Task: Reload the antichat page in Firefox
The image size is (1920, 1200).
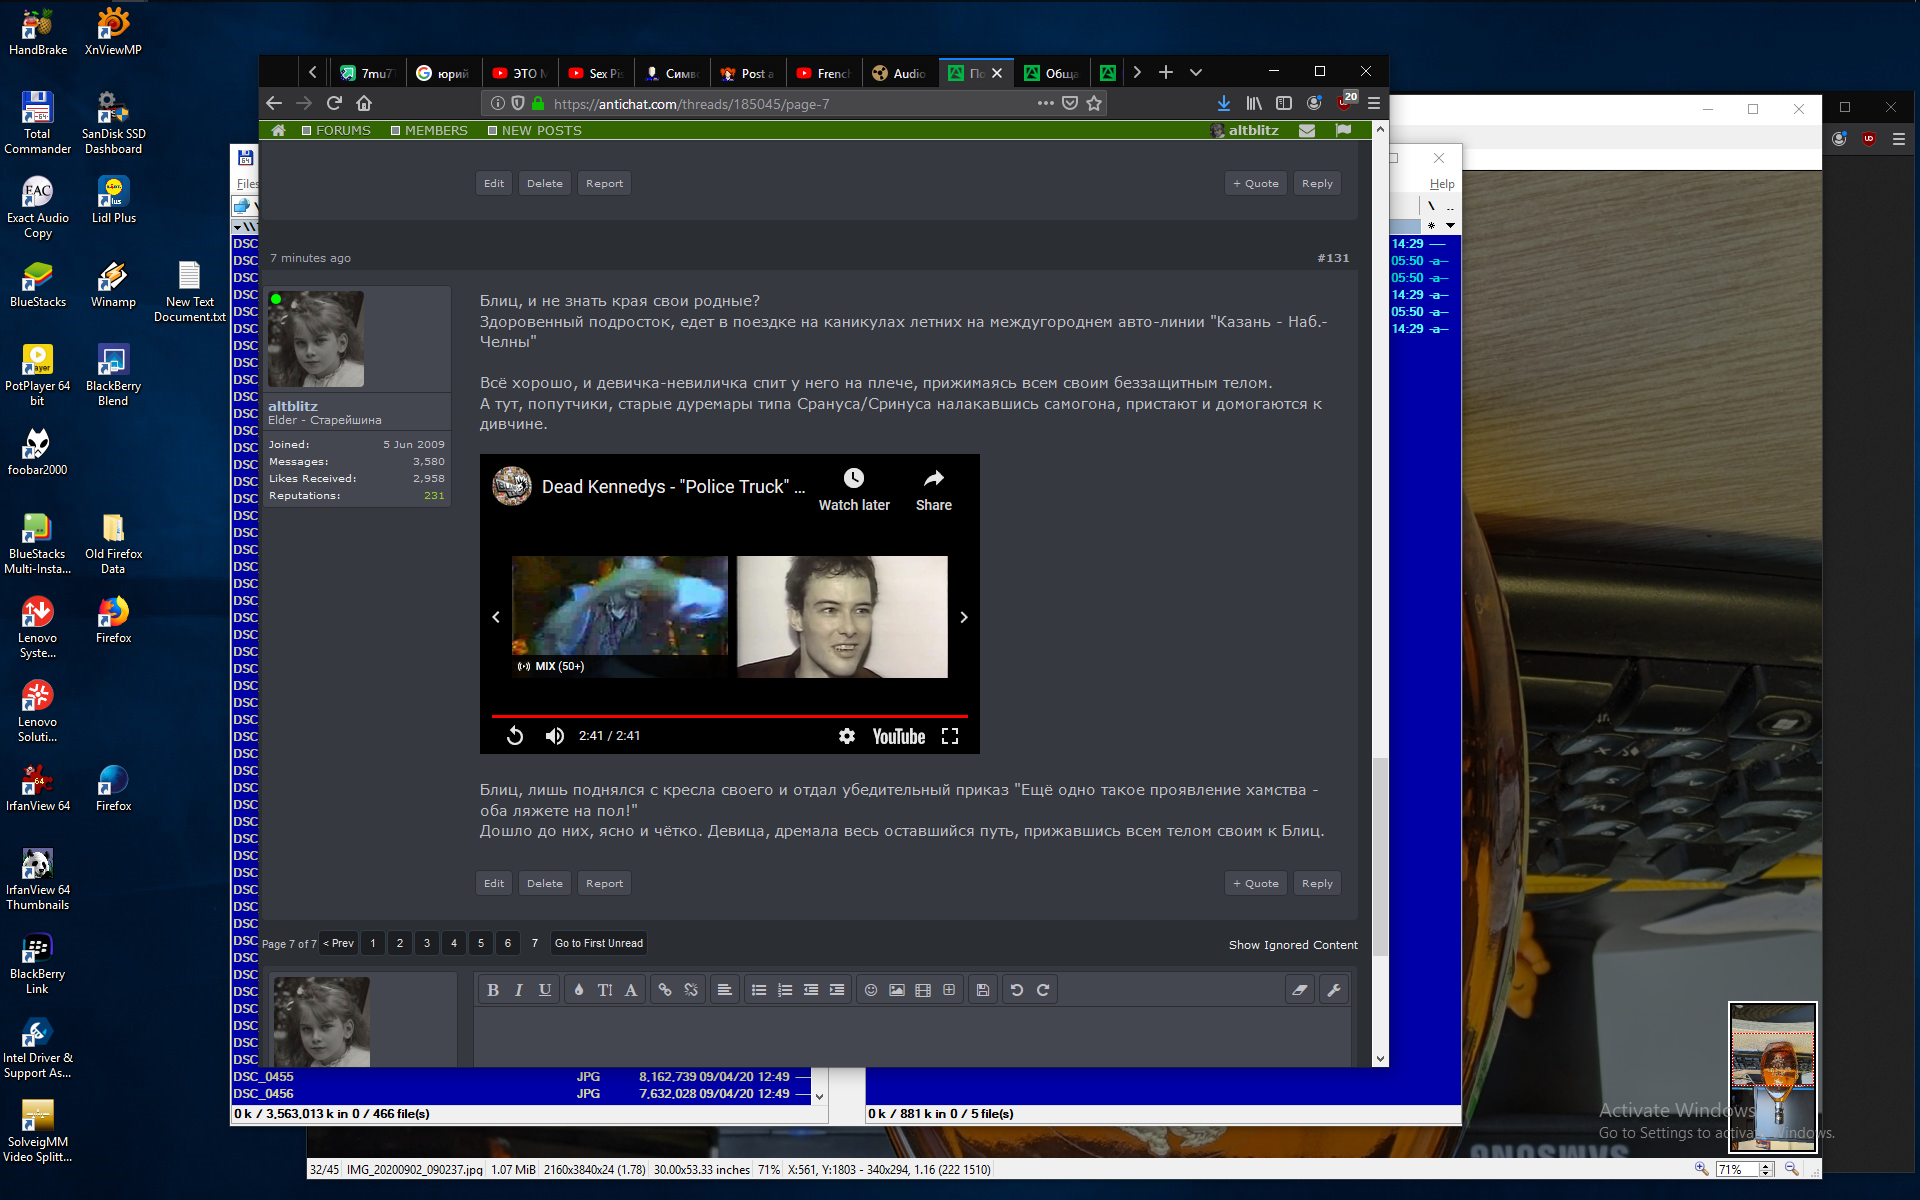Action: [x=334, y=103]
